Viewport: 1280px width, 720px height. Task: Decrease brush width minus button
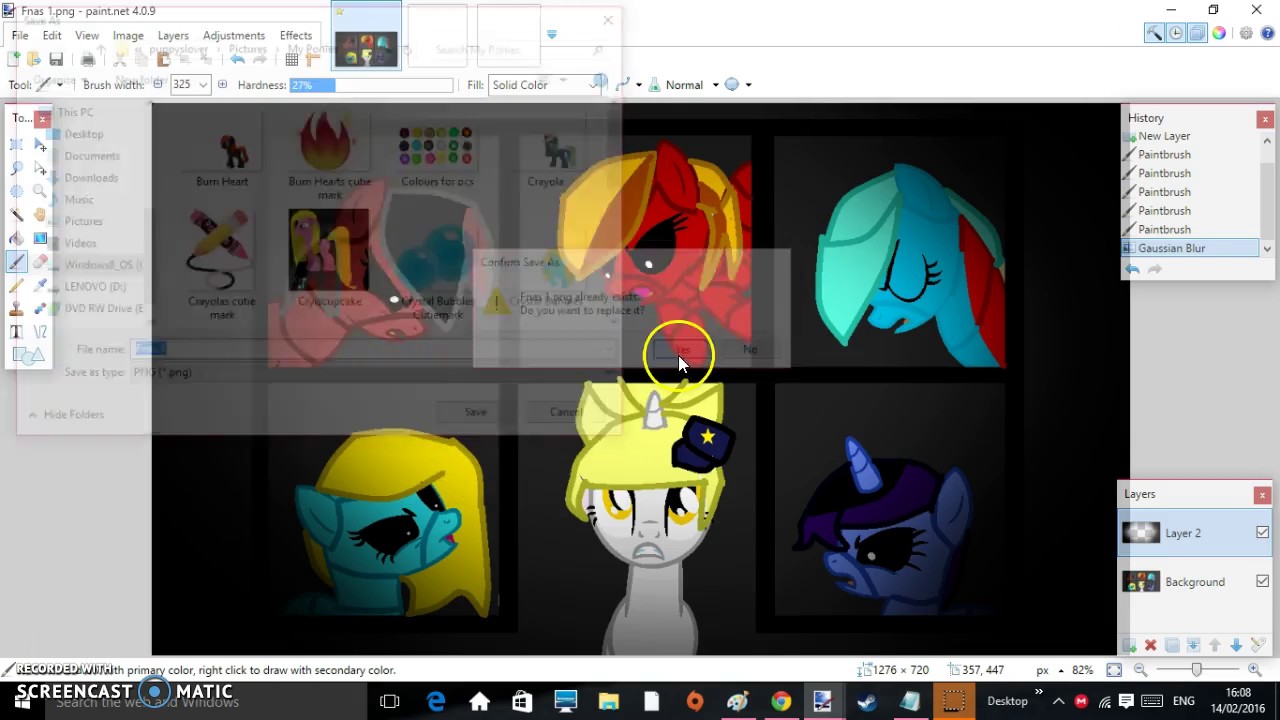coord(158,85)
